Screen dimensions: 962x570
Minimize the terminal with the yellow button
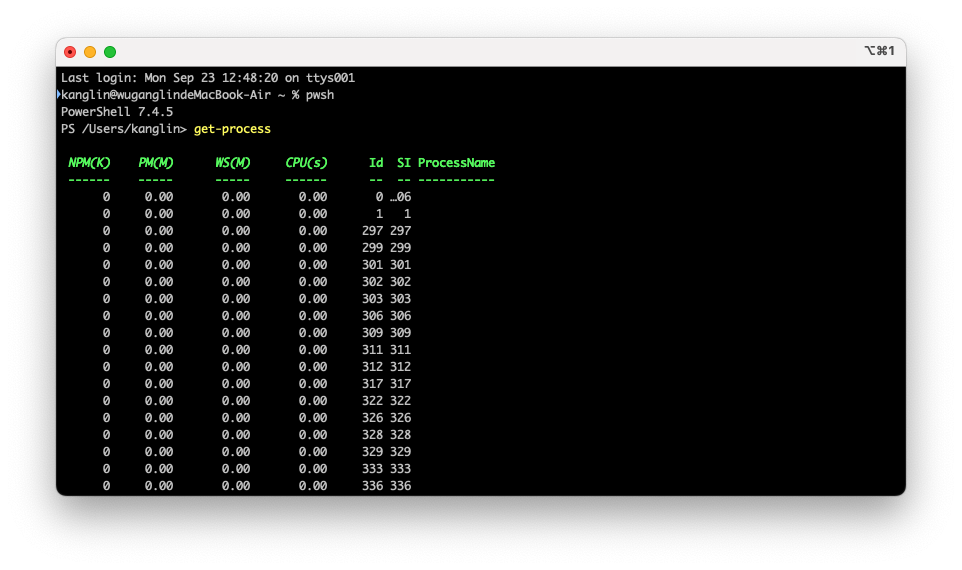click(90, 52)
